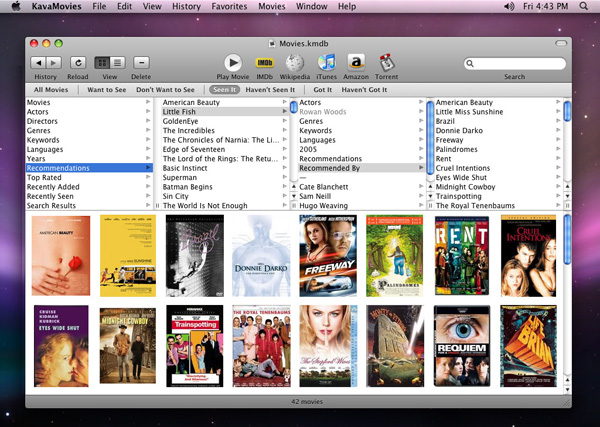Filter by Got It

323,90
